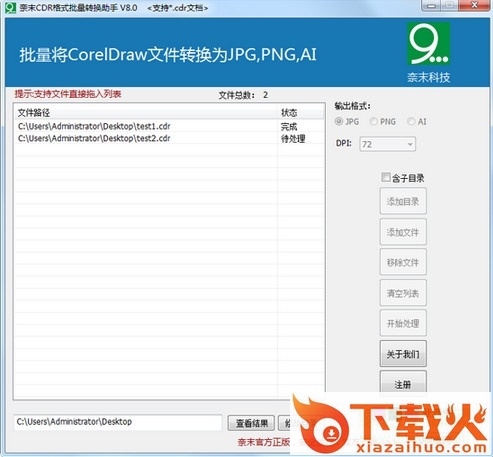Click the 待处理 status cell
The height and width of the screenshot is (457, 493).
tap(293, 139)
